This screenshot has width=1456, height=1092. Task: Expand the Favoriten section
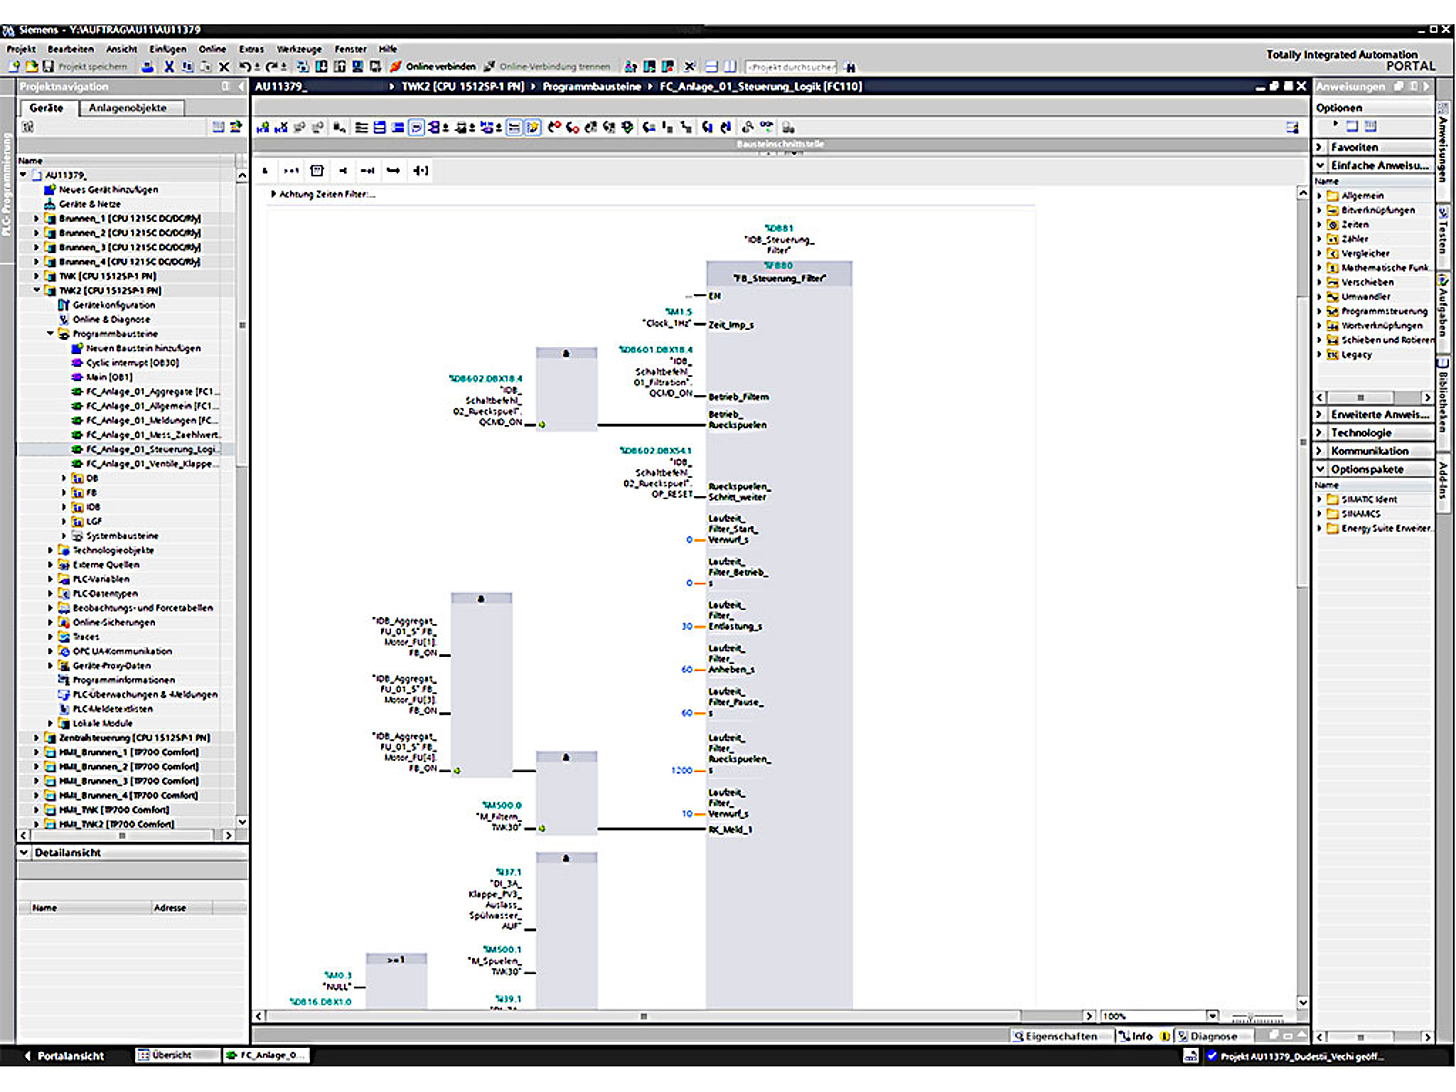pyautogui.click(x=1320, y=147)
